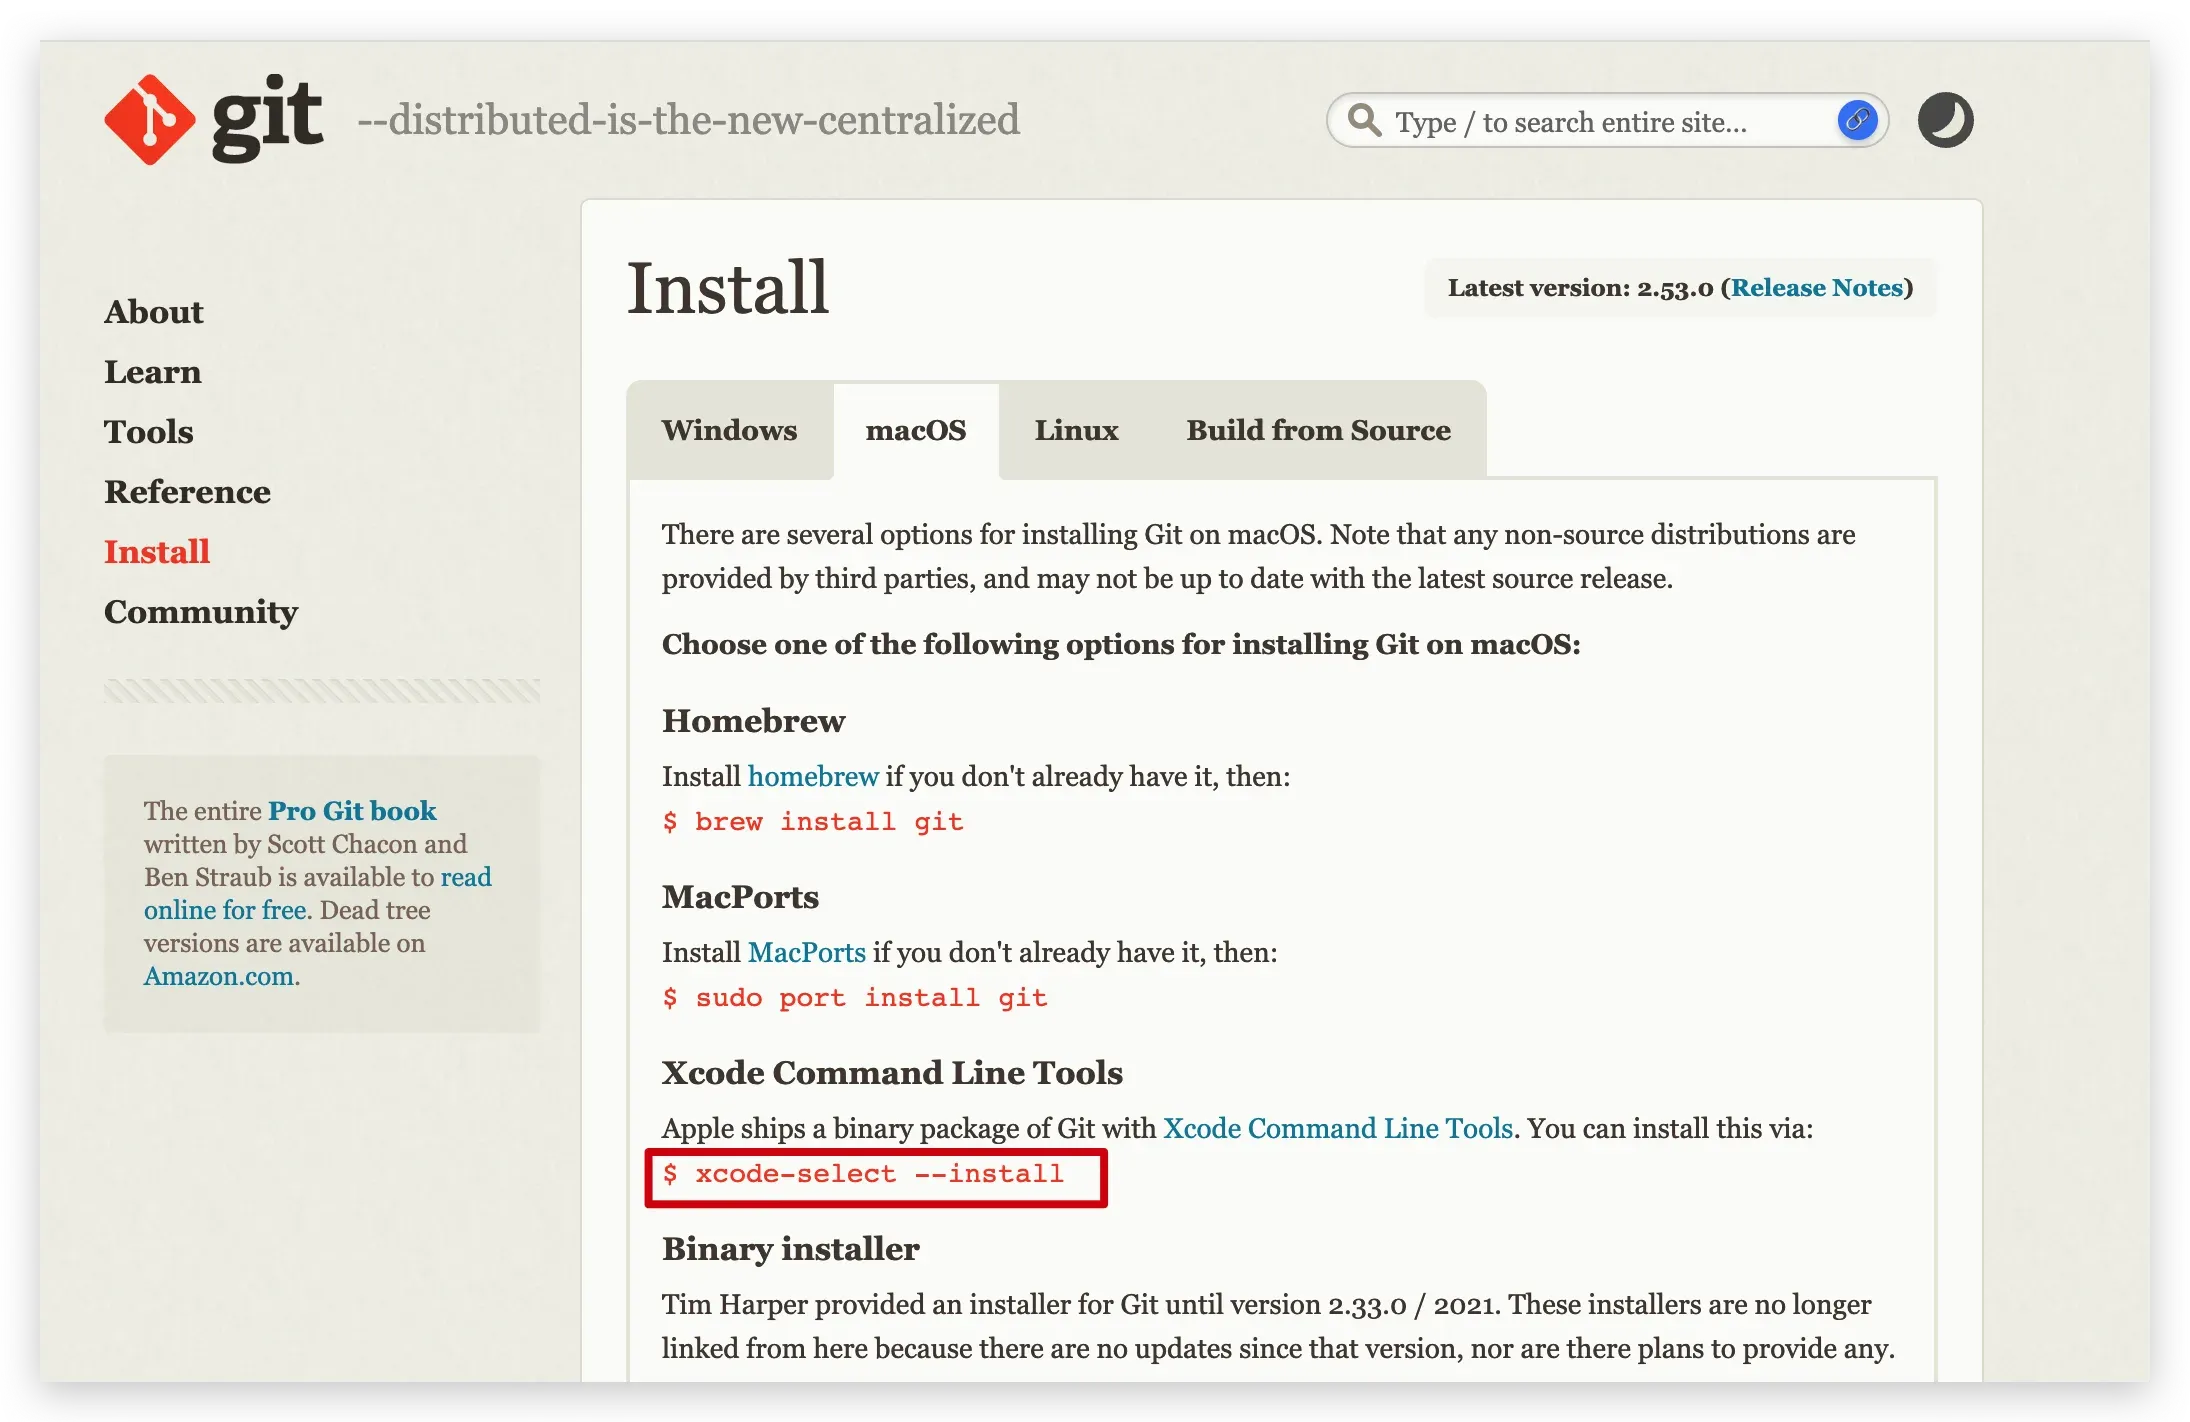
Task: Go to Tools in the sidebar
Action: coord(149,432)
